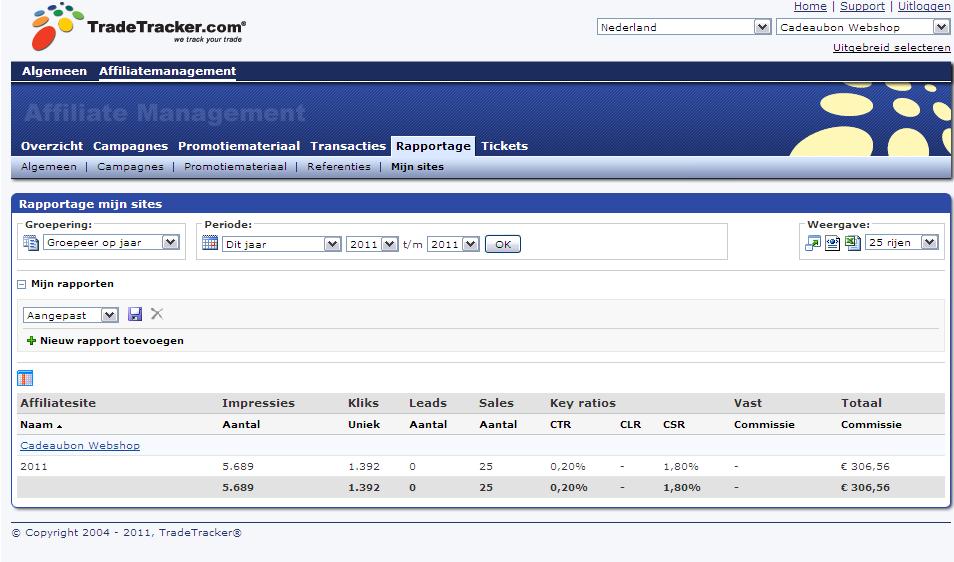Click the 5.689 impressions value in 2011 row
Screen dimensions: 954x562
point(238,467)
